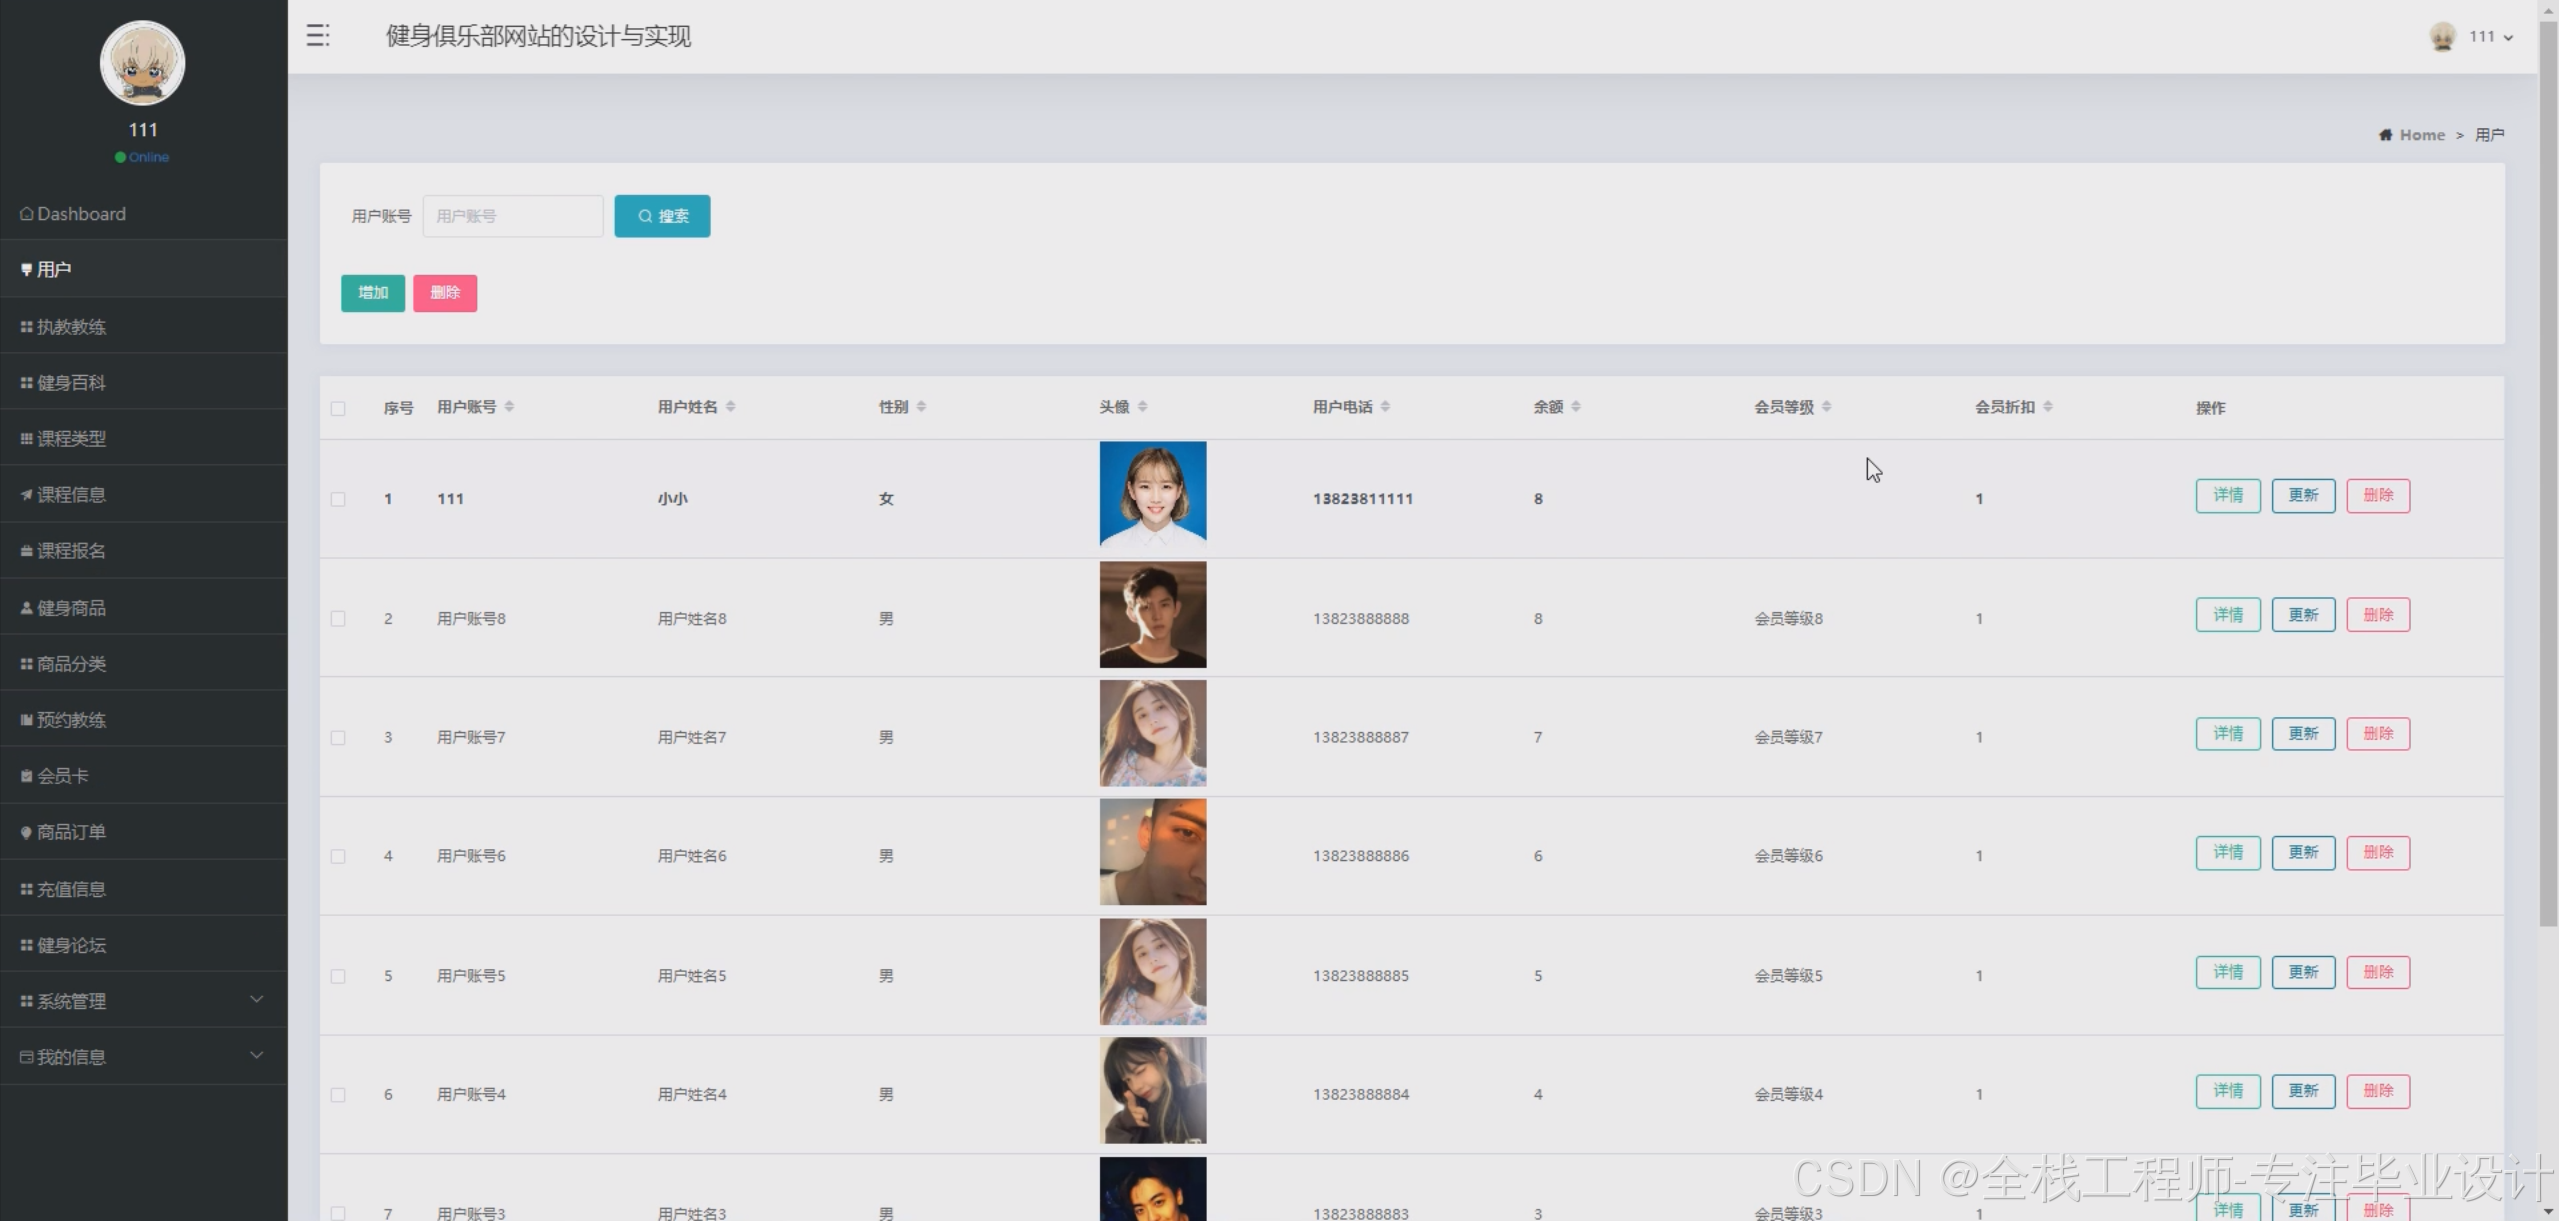Toggle the select-all checkbox in table header
This screenshot has width=2559, height=1221.
pos(338,408)
